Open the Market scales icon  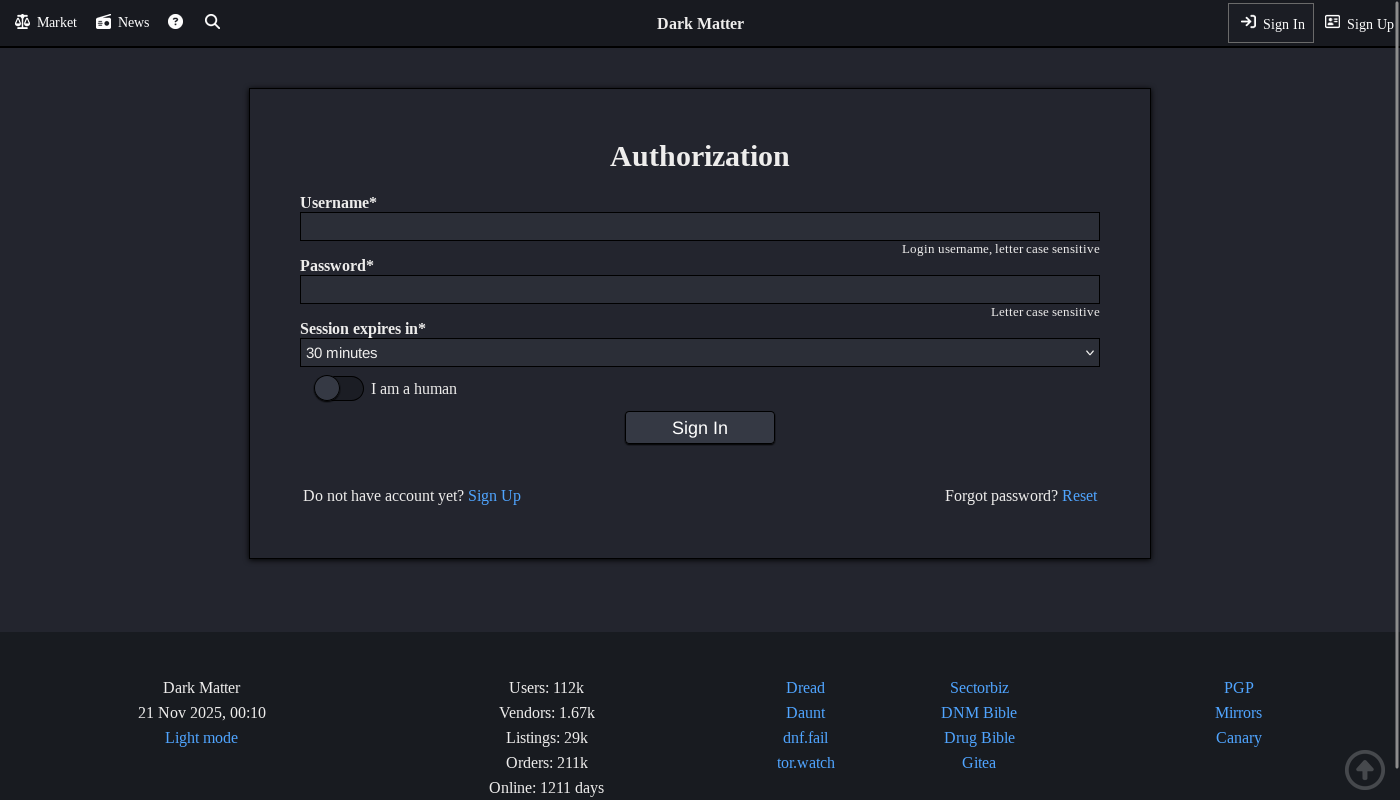(x=22, y=21)
